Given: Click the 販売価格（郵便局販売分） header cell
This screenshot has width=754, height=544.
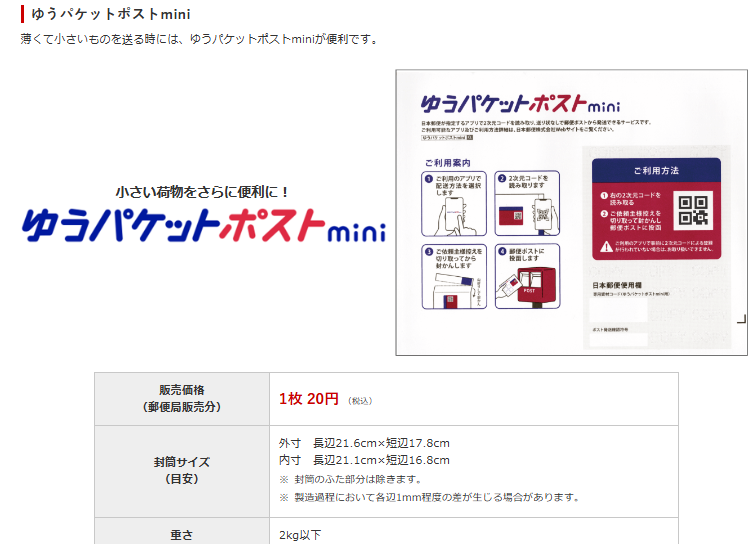Looking at the screenshot, I should (182, 399).
